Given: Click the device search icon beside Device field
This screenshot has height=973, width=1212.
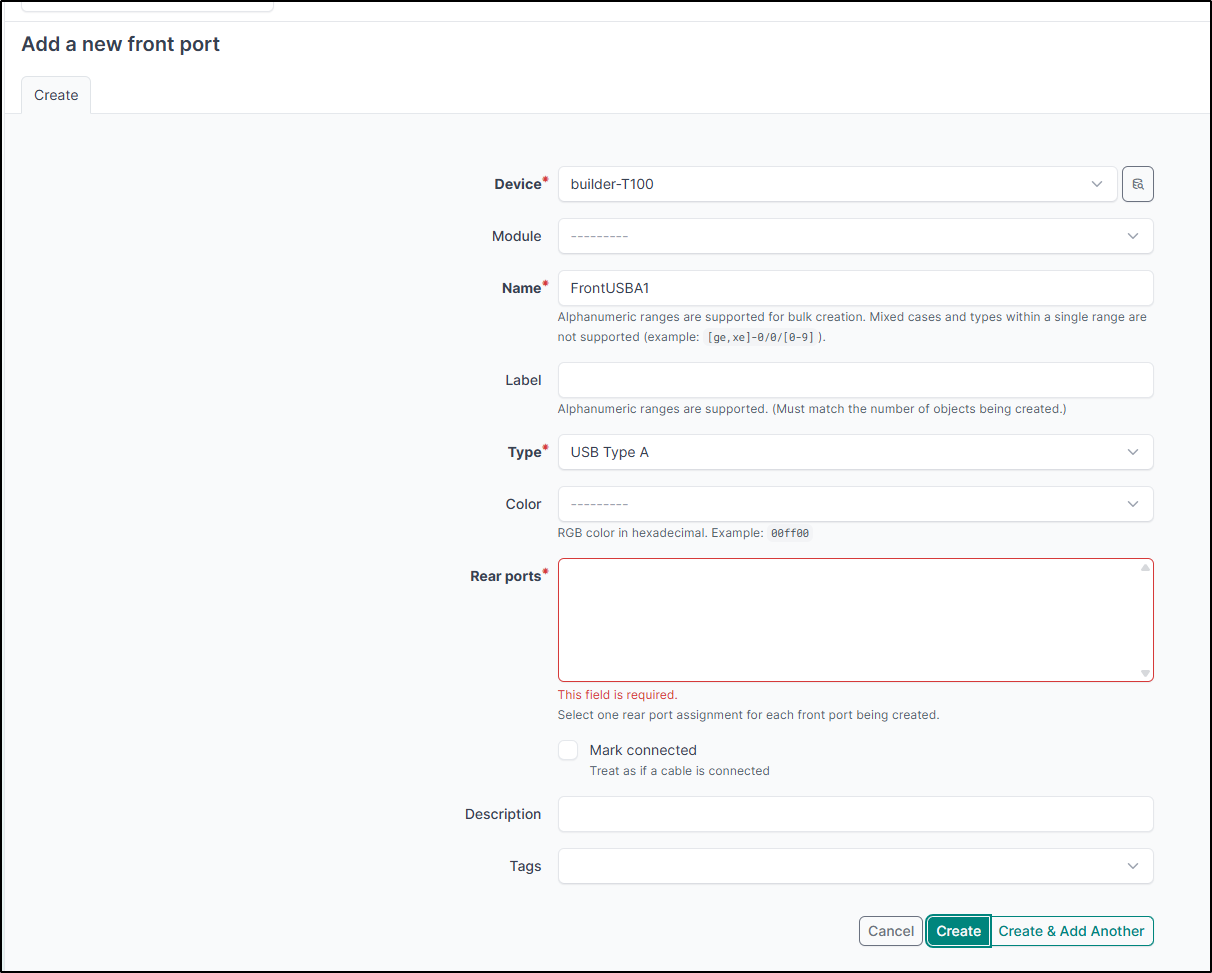Looking at the screenshot, I should click(1137, 184).
